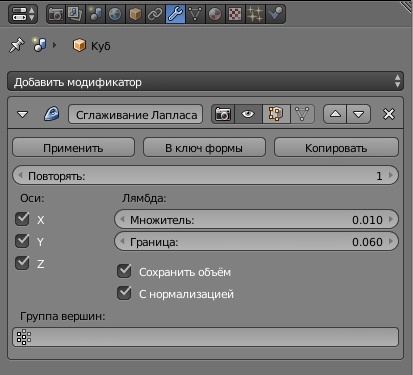Toggle modifier display in edit mode
413x375 pixels.
click(276, 114)
